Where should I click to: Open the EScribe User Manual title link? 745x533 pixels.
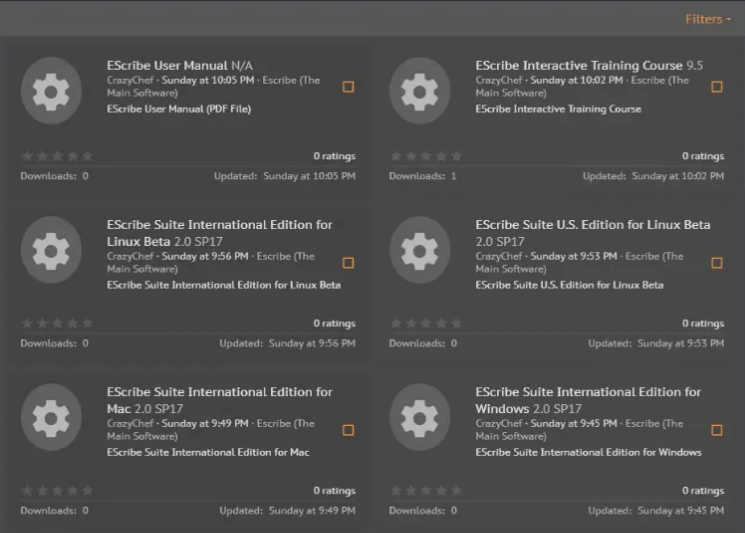167,65
